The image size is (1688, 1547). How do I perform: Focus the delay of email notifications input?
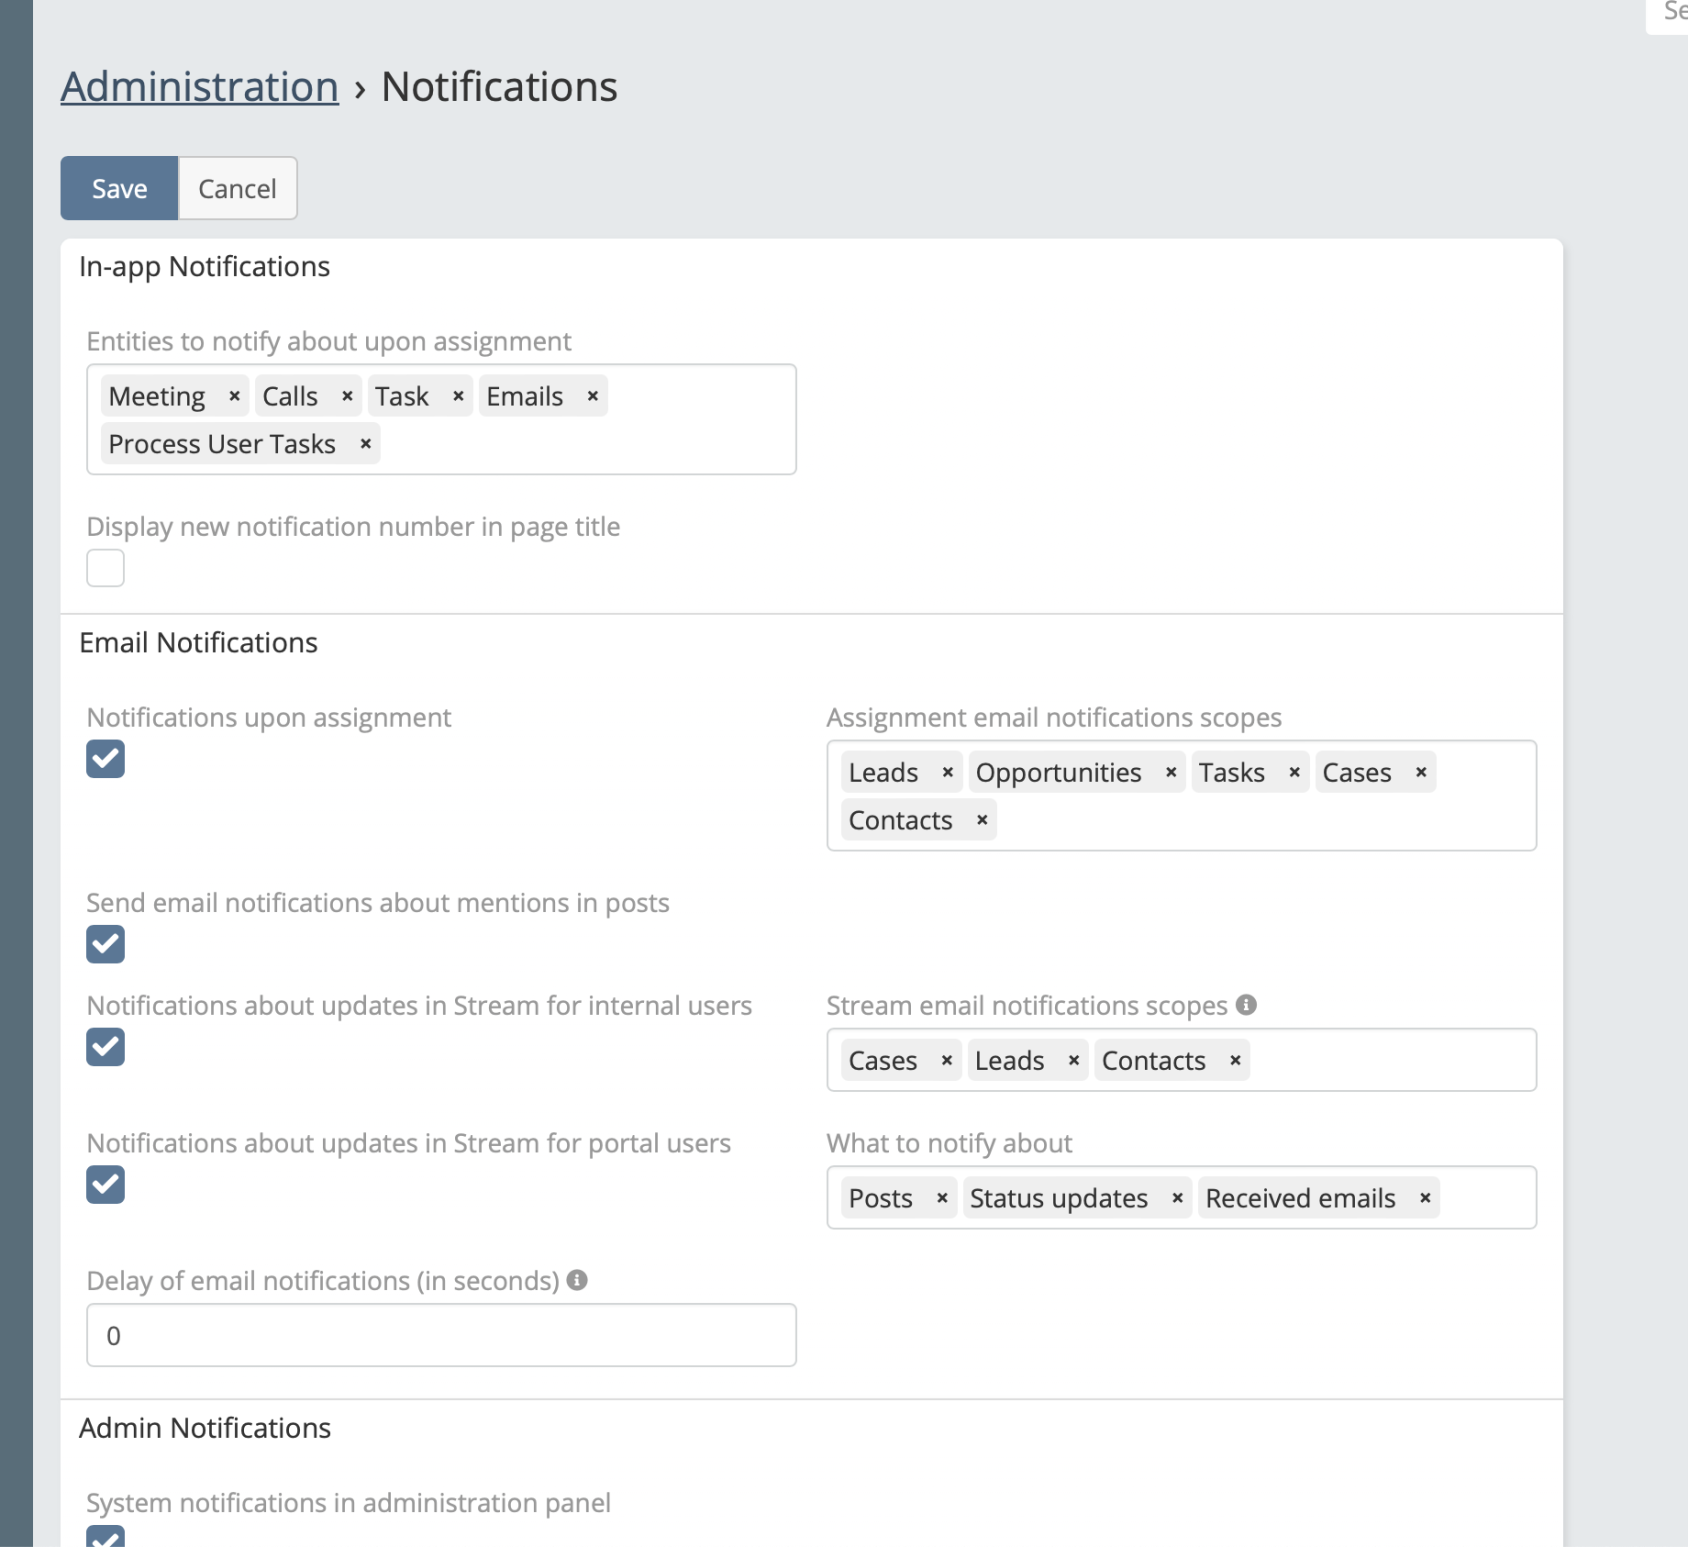pos(441,1335)
